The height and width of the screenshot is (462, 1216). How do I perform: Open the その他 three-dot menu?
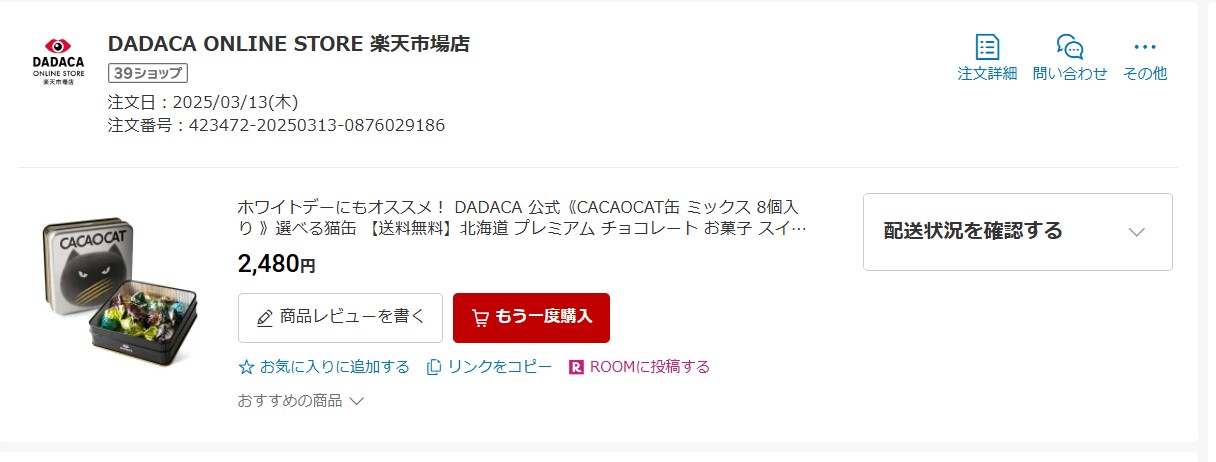click(x=1145, y=47)
